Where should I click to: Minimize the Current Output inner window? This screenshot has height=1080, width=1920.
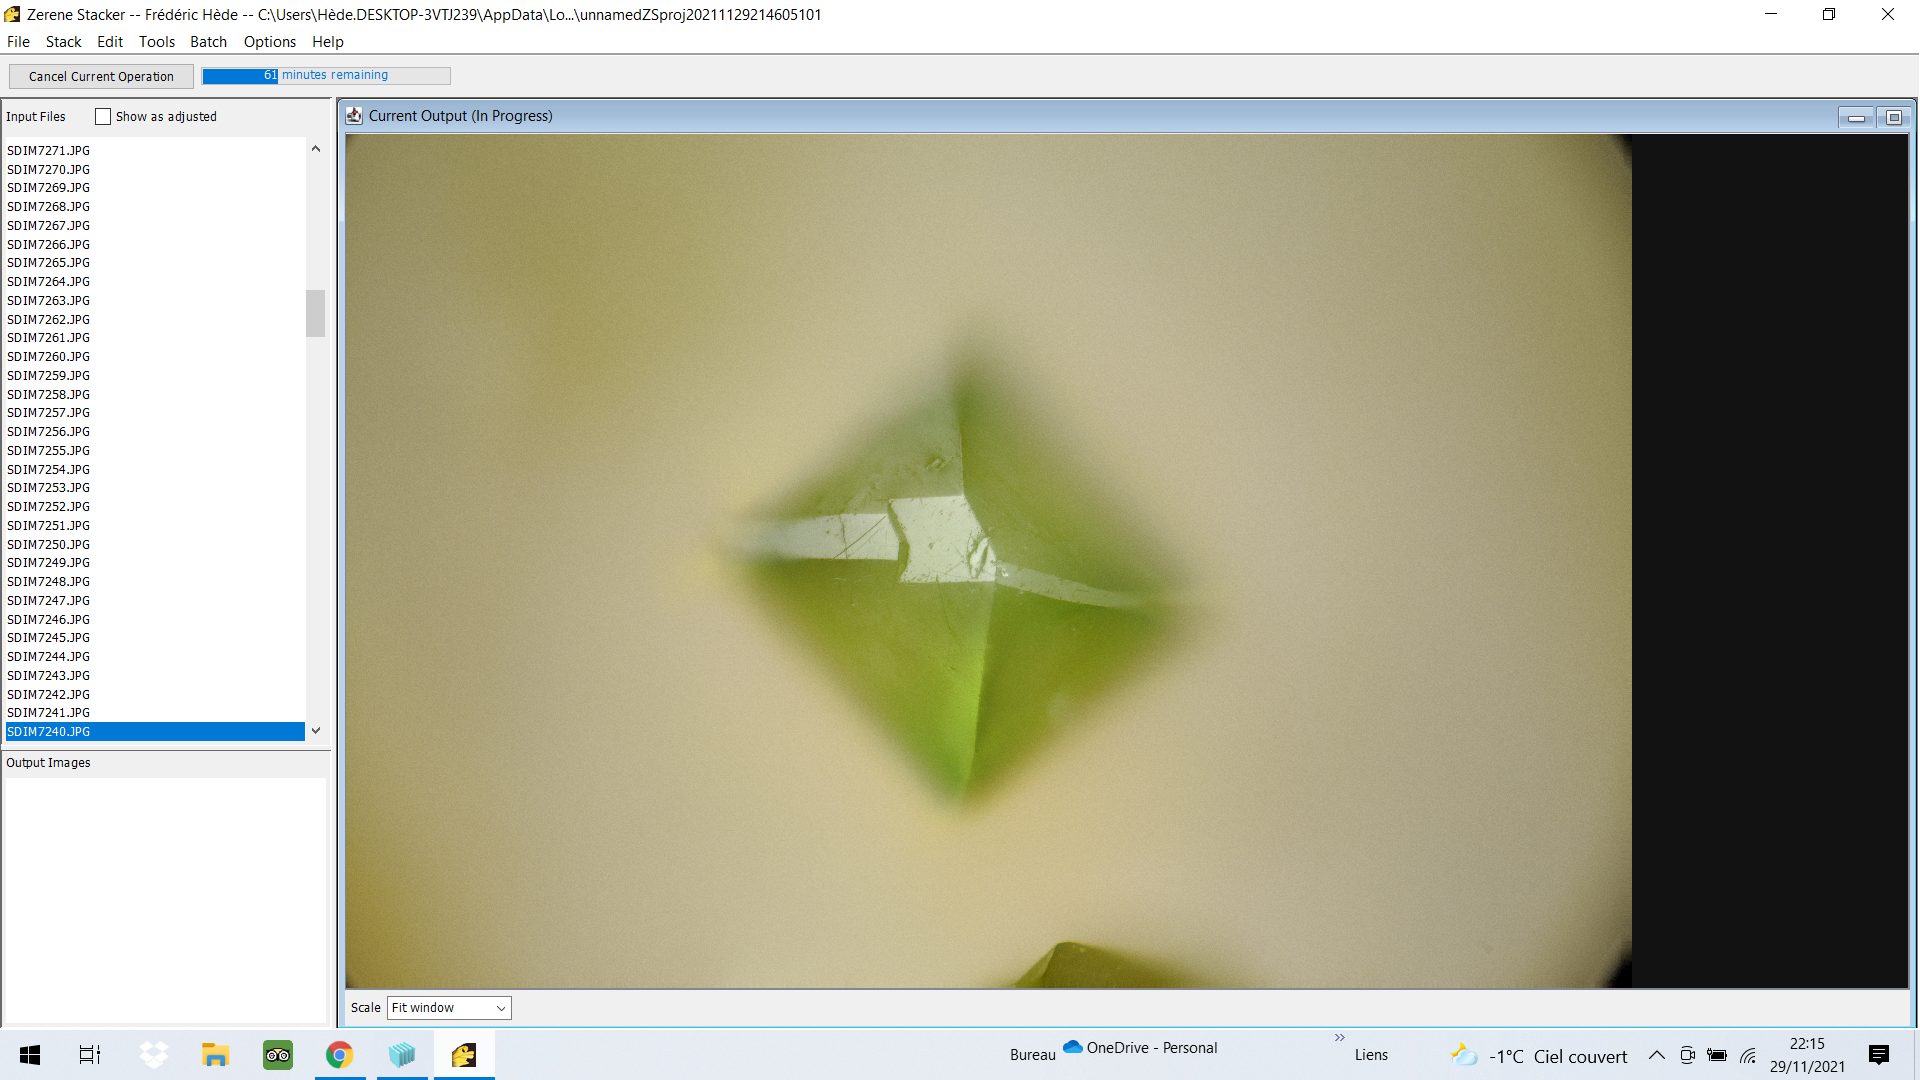point(1857,118)
